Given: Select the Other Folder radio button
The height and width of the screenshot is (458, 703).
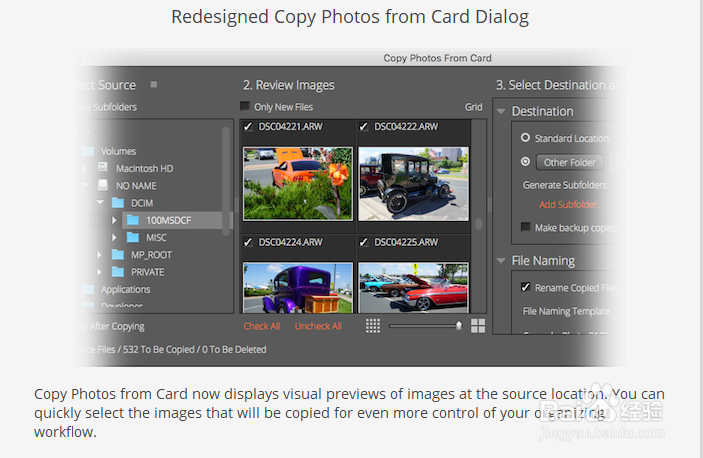Looking at the screenshot, I should (x=525, y=161).
